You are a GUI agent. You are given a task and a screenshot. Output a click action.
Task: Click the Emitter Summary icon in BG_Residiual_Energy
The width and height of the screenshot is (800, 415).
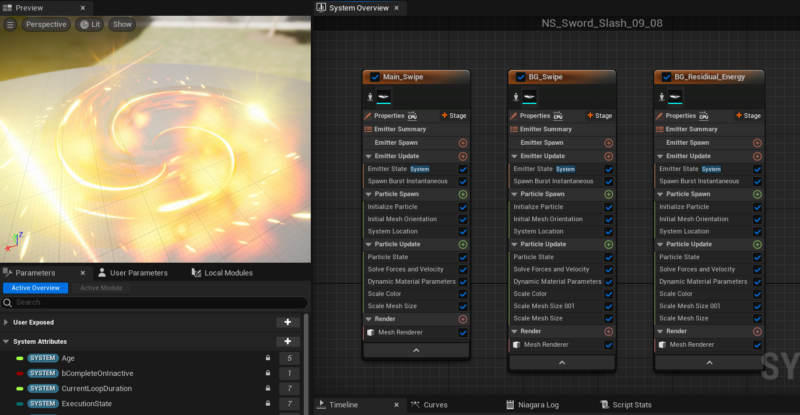(661, 129)
